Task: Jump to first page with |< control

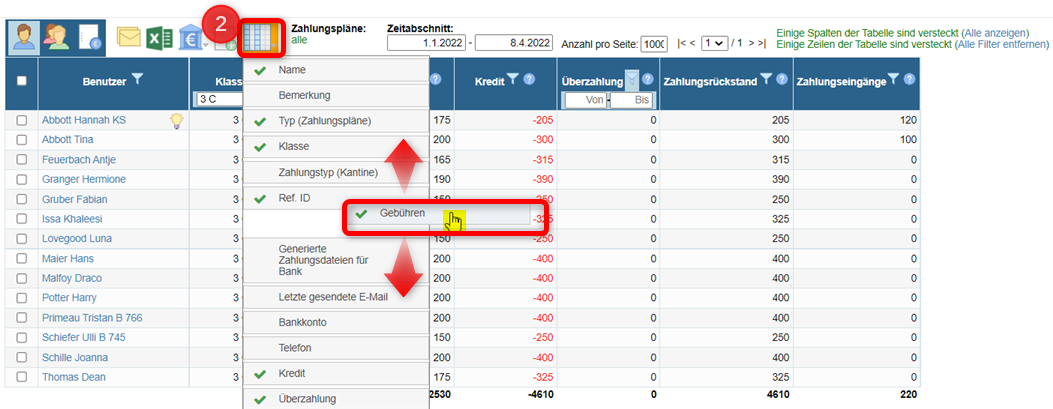Action: (x=681, y=44)
